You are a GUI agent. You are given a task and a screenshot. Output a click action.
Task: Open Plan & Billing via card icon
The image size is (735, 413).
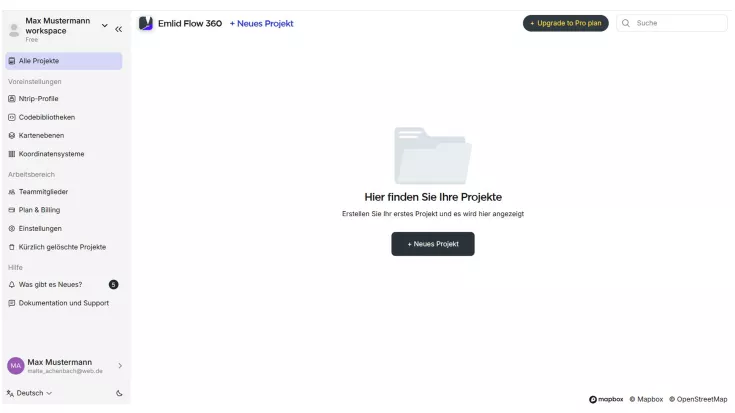tap(12, 210)
